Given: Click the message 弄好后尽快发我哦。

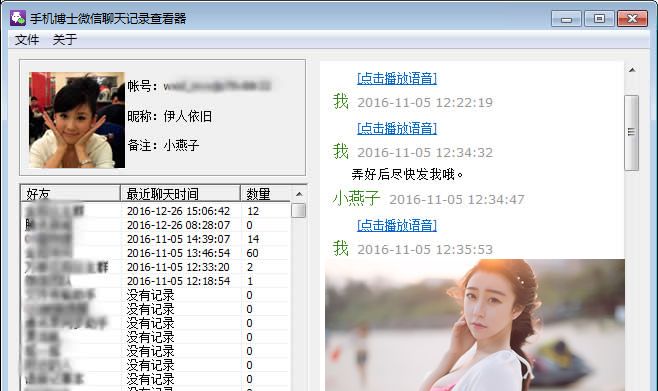Looking at the screenshot, I should point(407,174).
